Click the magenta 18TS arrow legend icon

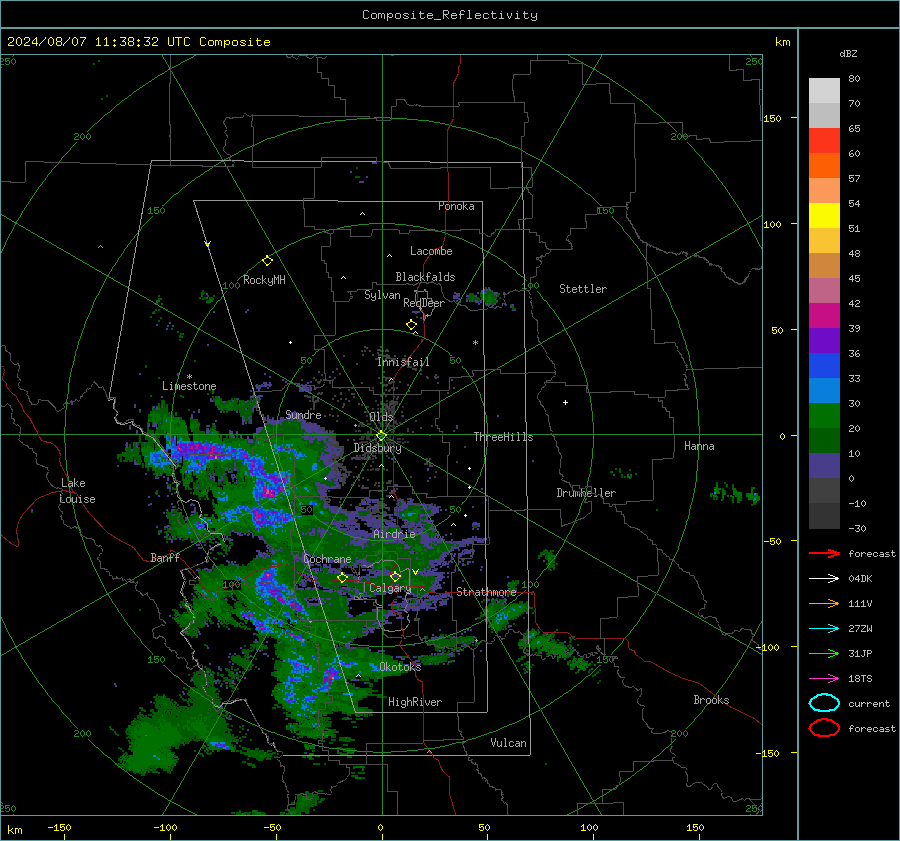pos(824,679)
